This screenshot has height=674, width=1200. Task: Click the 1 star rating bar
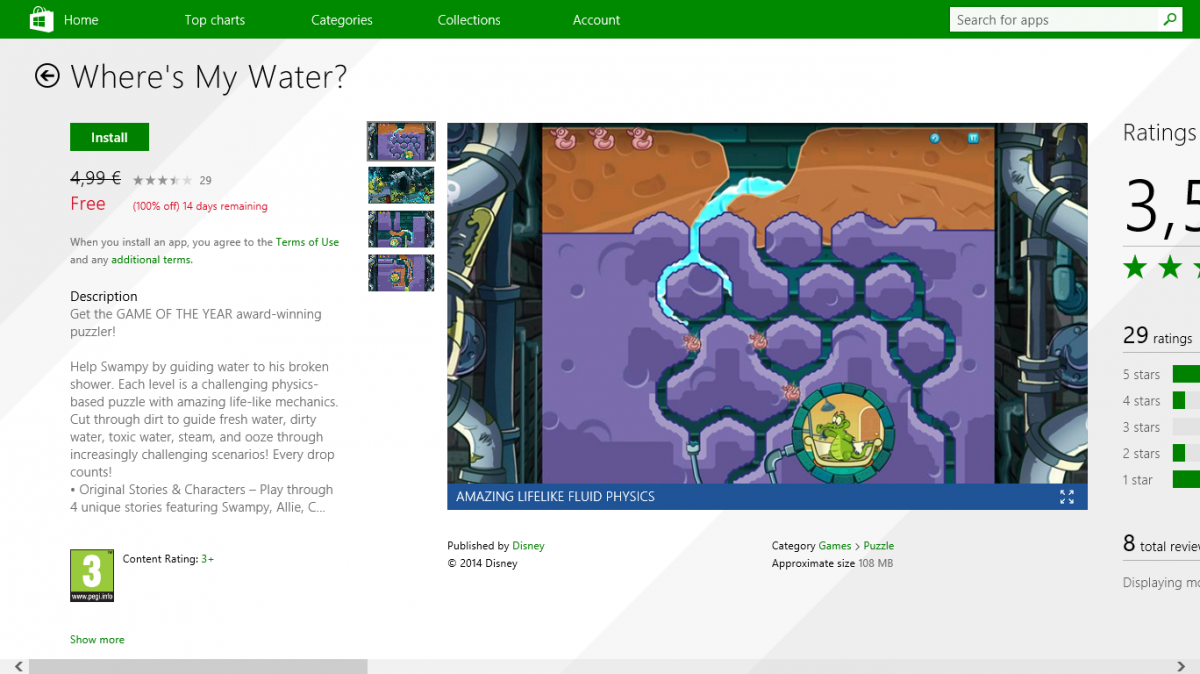[1186, 479]
